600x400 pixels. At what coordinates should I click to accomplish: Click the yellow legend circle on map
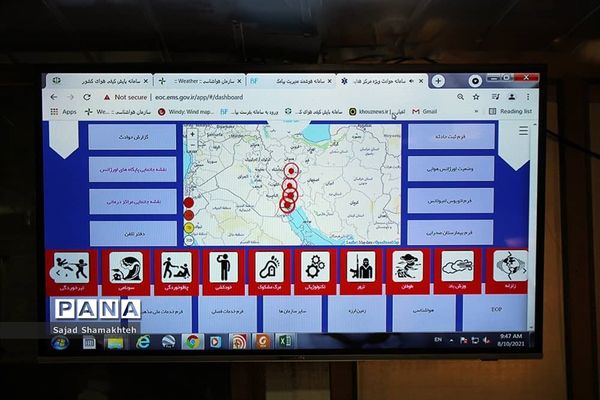189,228
